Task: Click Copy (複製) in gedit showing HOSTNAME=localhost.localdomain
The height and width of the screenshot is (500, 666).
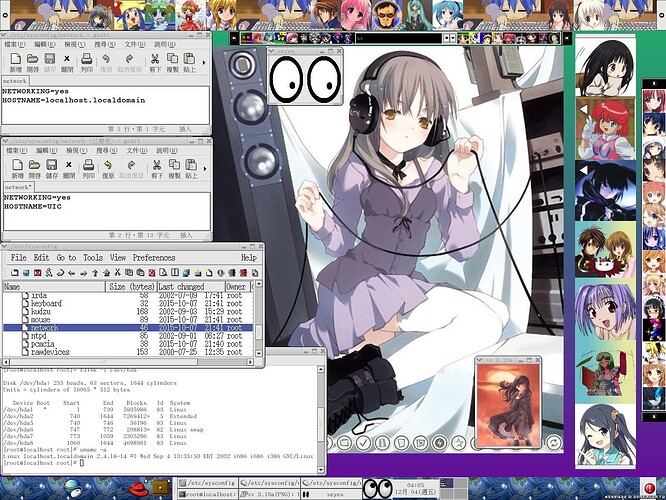Action: click(x=172, y=62)
